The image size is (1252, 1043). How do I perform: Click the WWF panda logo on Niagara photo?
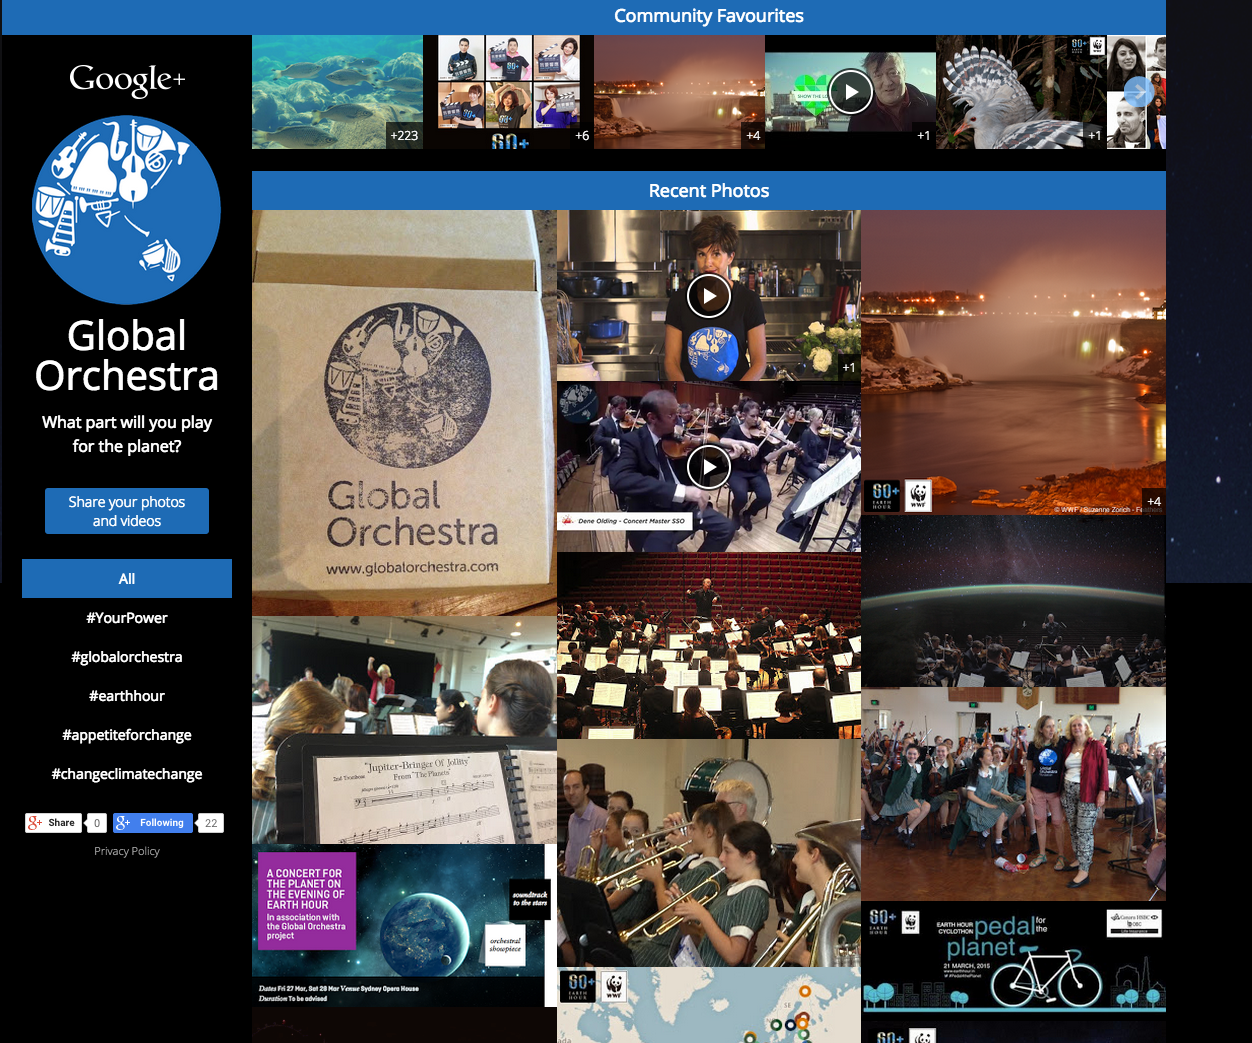(x=918, y=495)
